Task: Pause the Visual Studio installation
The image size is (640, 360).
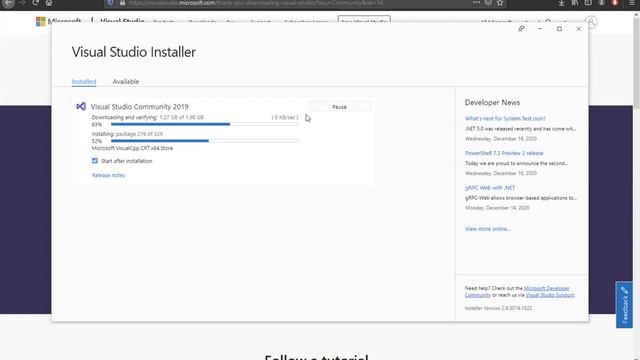Action: [340, 107]
